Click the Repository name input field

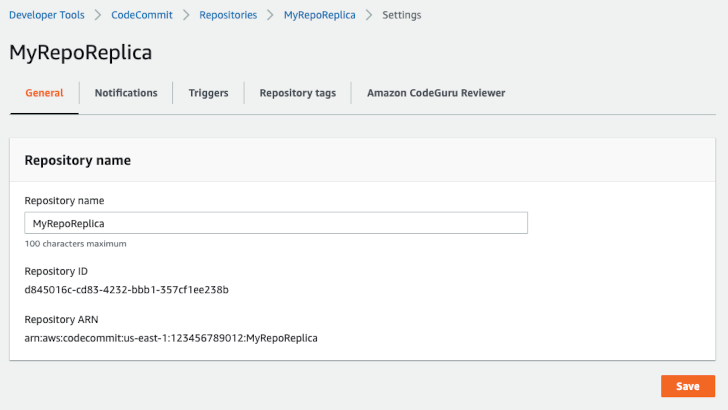pyautogui.click(x=276, y=223)
